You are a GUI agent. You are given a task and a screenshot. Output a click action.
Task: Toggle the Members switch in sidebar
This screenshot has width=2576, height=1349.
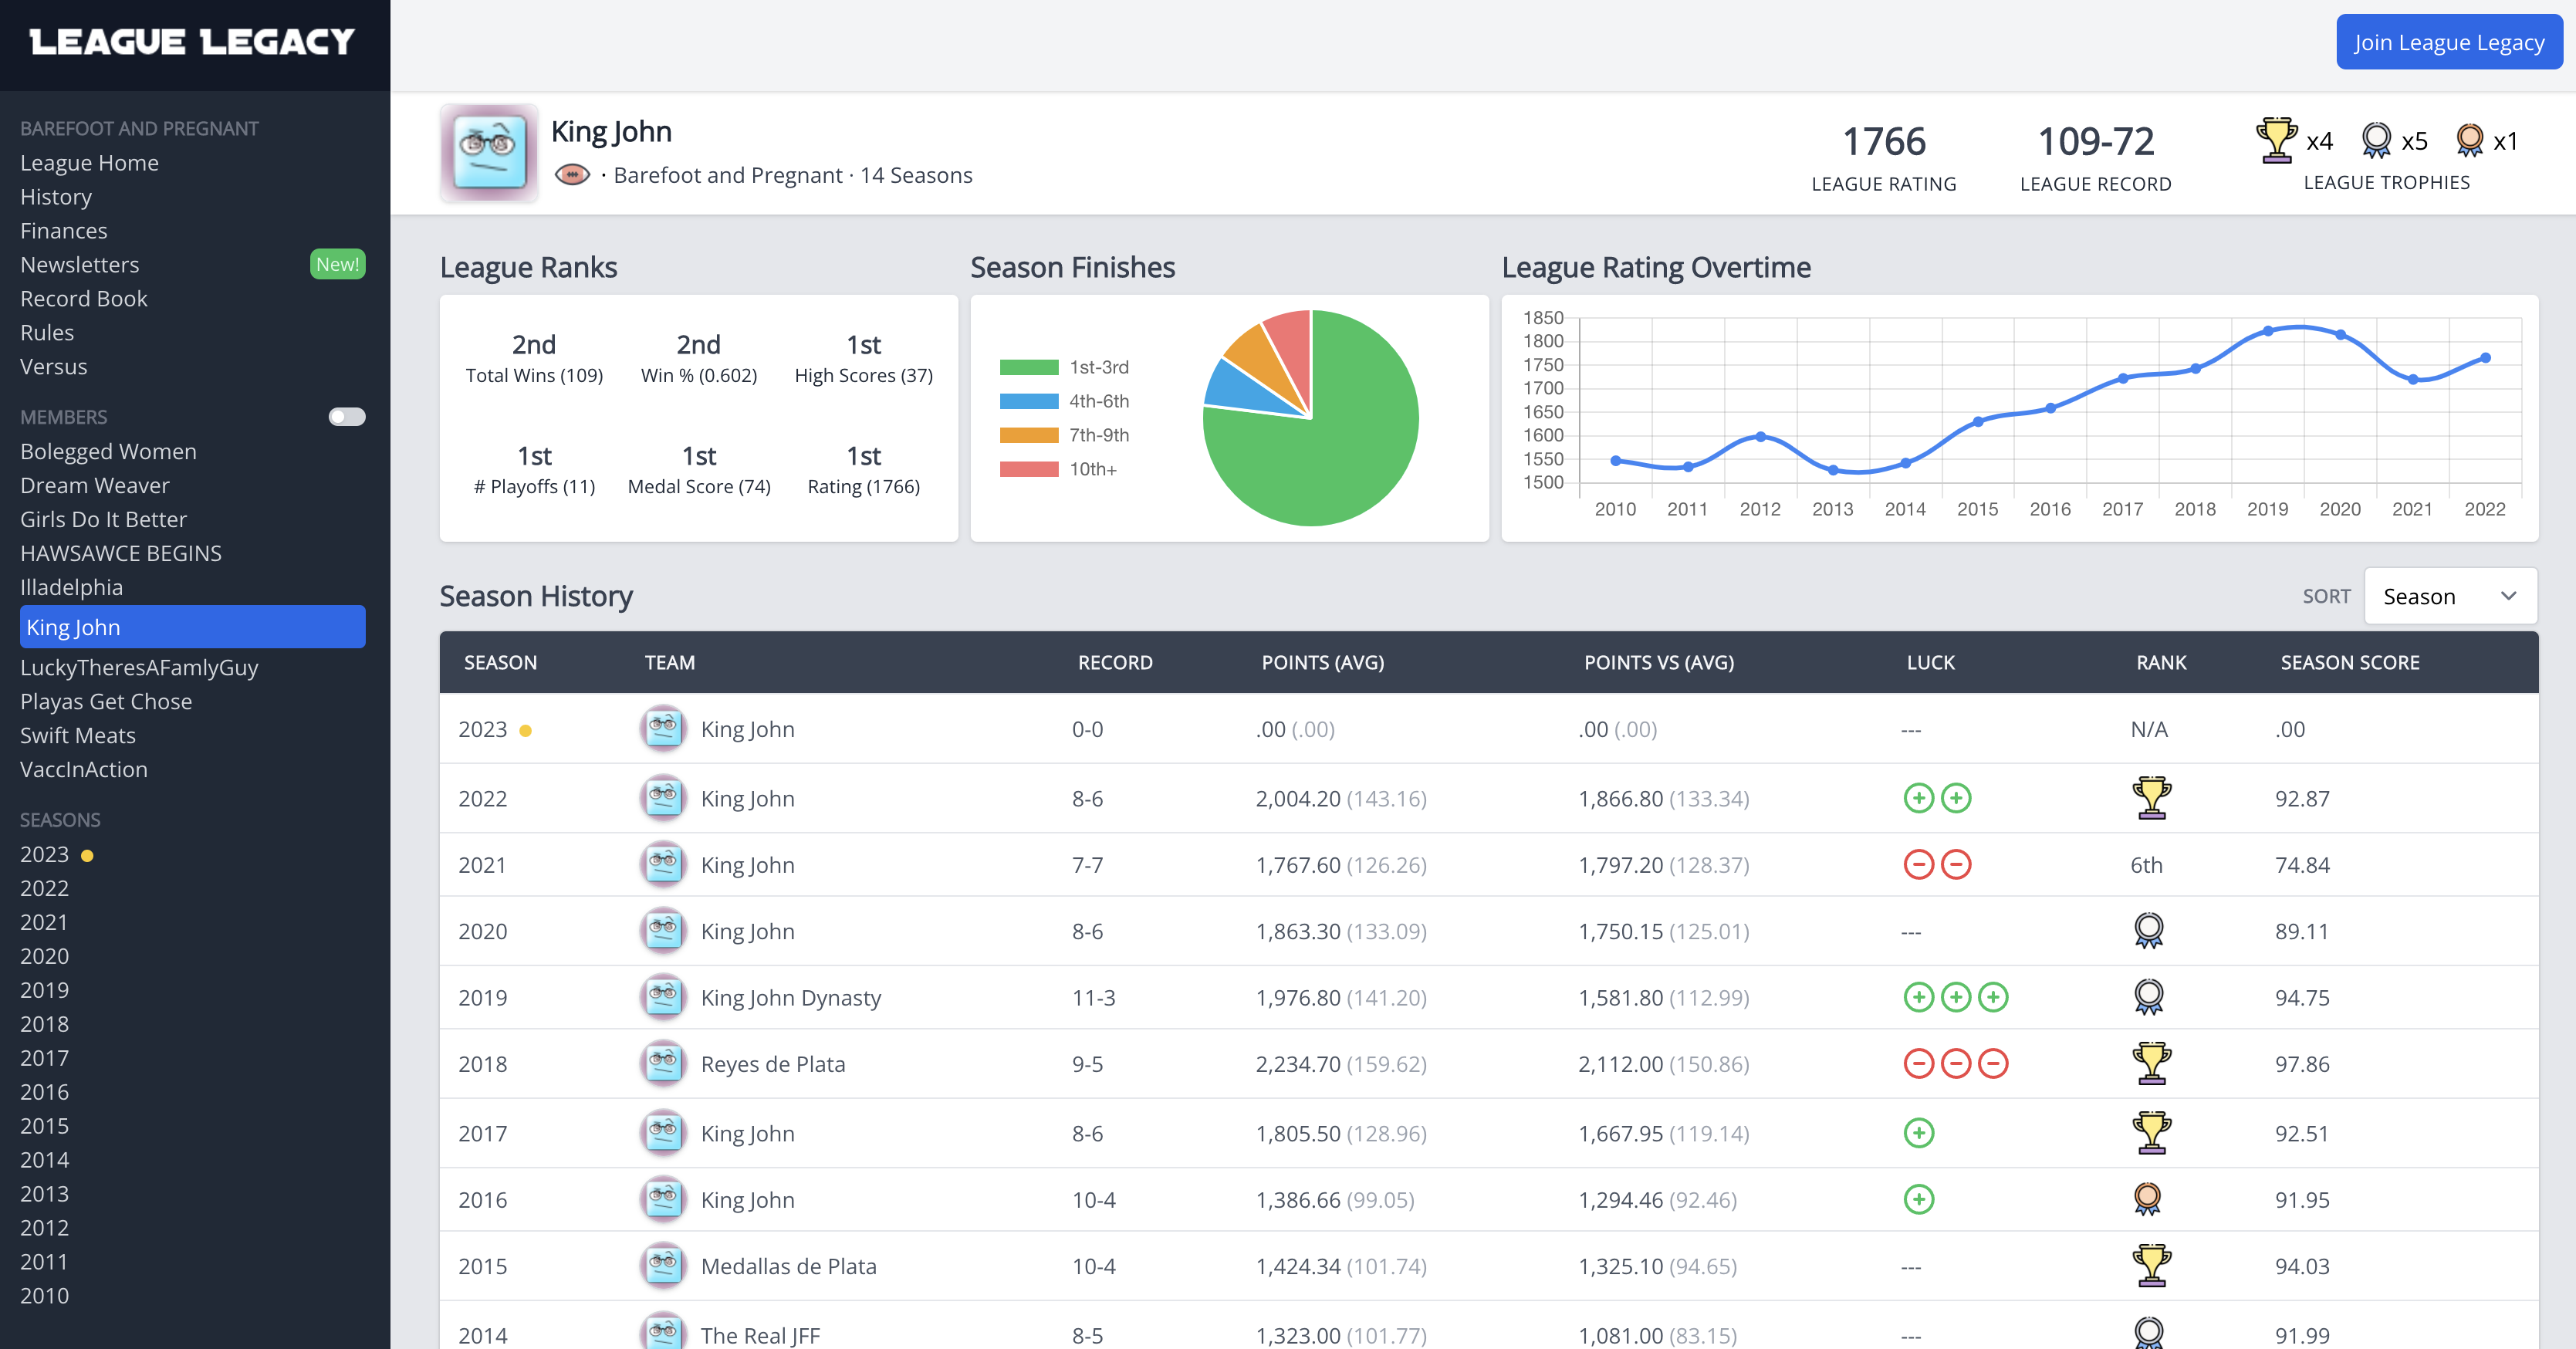[347, 417]
